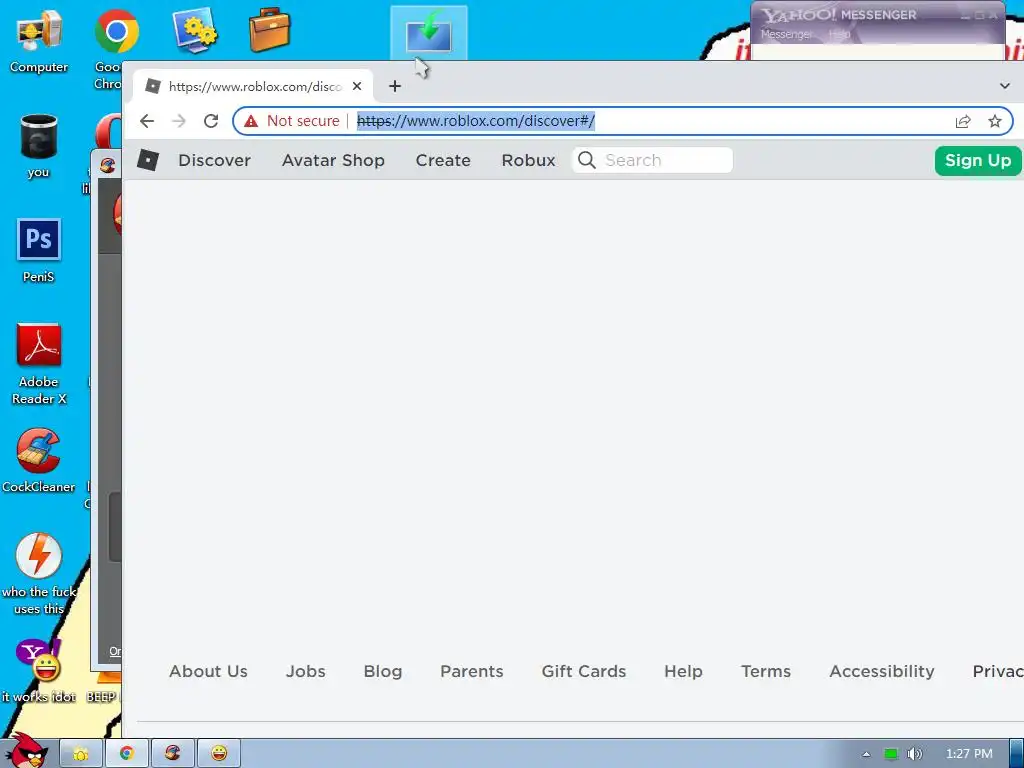Click the Photoshop Ps desktop icon

coord(39,239)
